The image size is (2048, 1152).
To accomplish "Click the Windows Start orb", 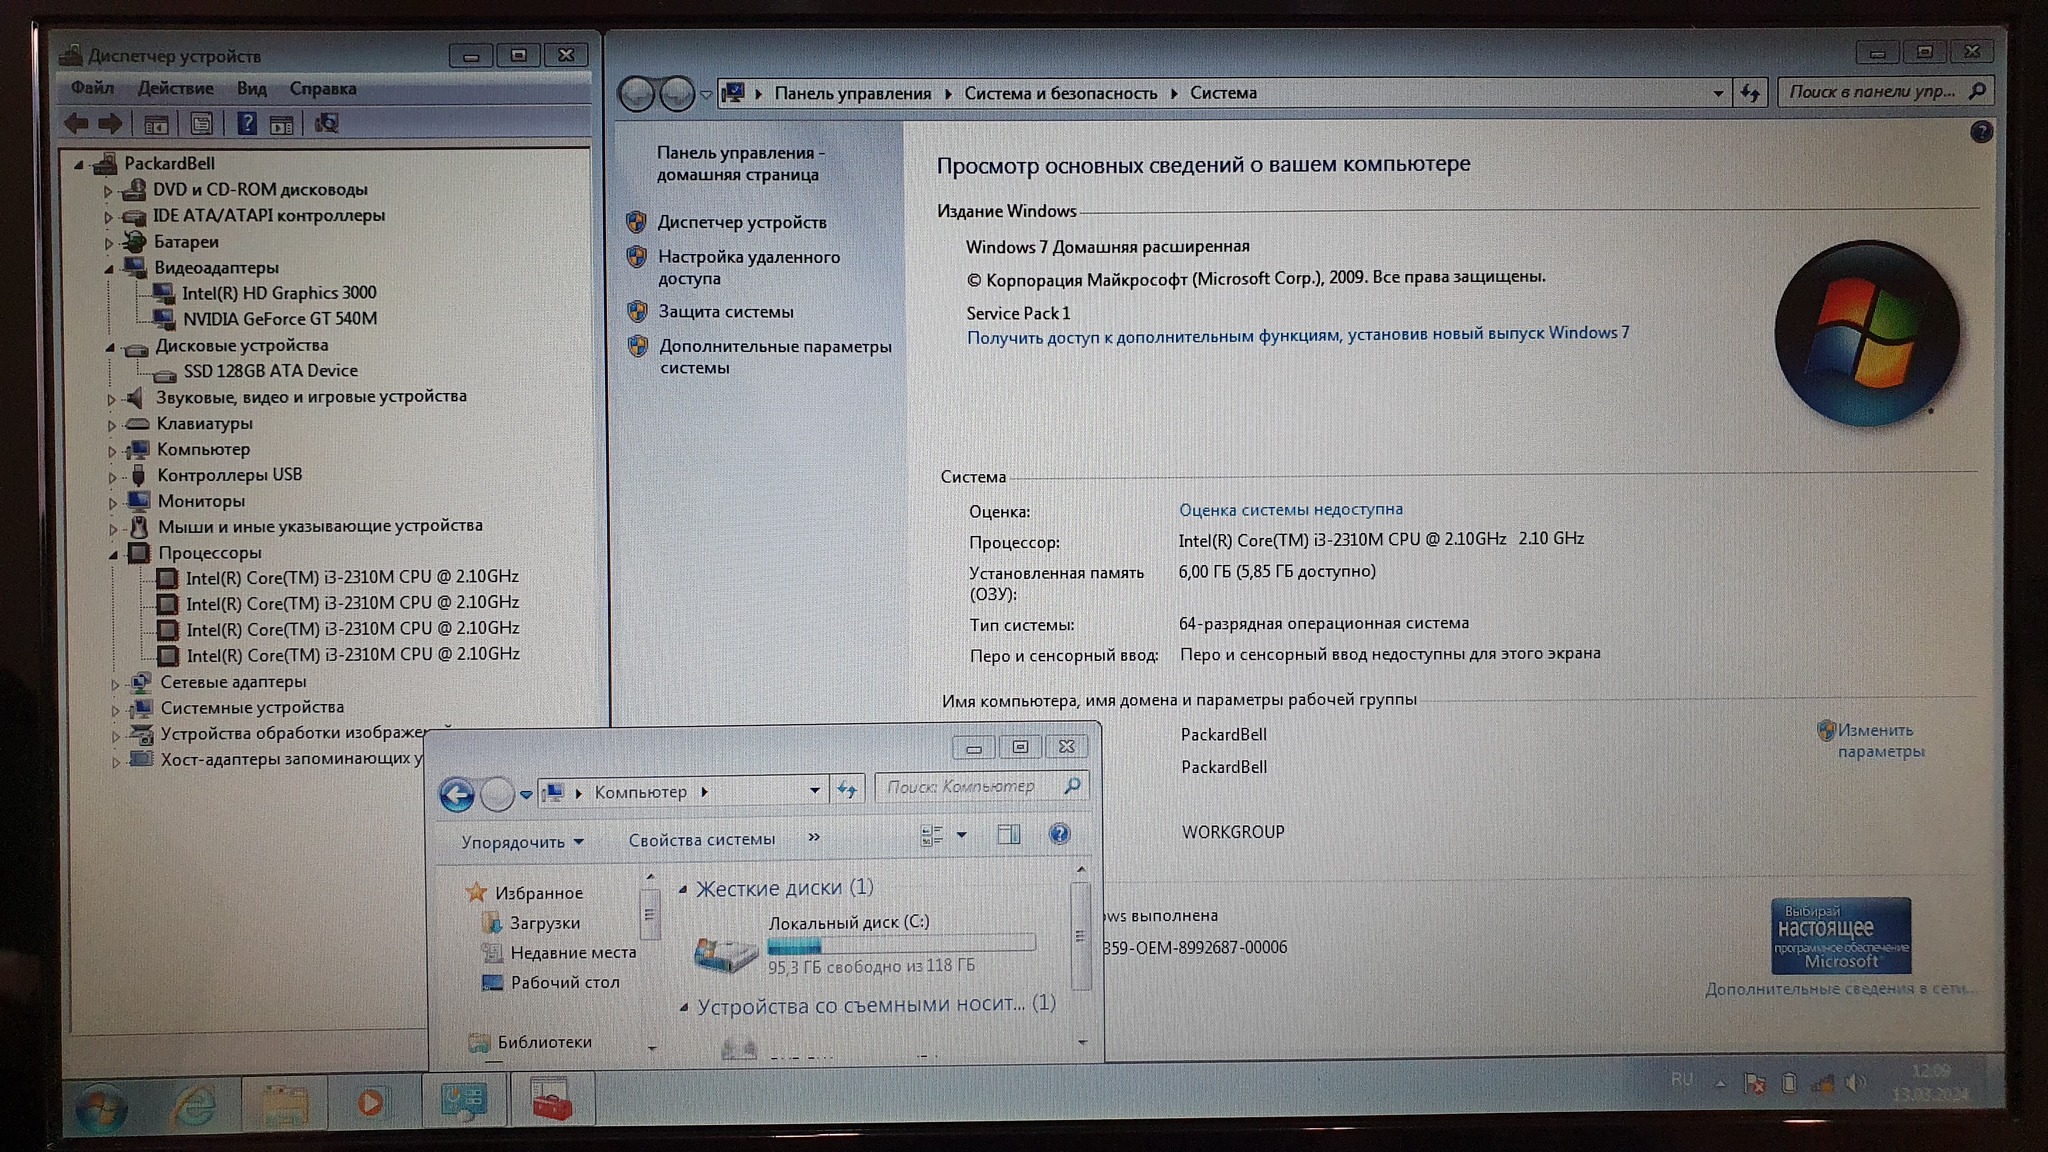I will click(x=101, y=1108).
